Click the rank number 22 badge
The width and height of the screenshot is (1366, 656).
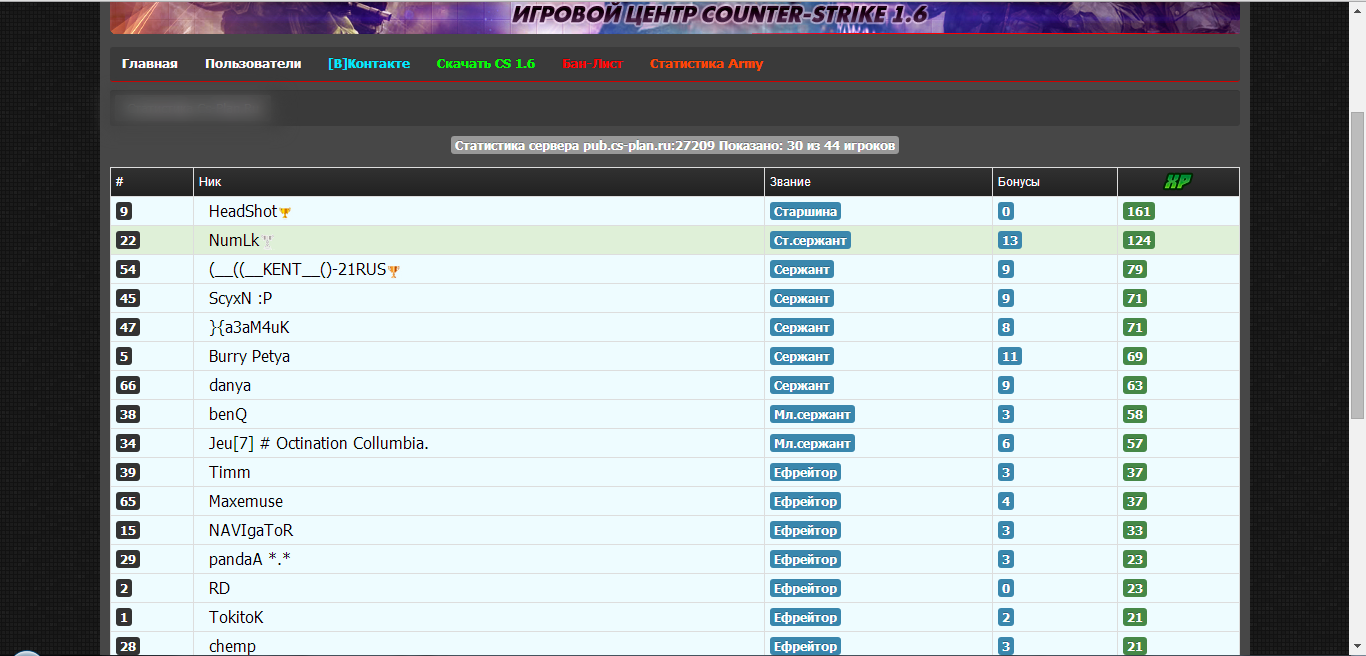[128, 241]
